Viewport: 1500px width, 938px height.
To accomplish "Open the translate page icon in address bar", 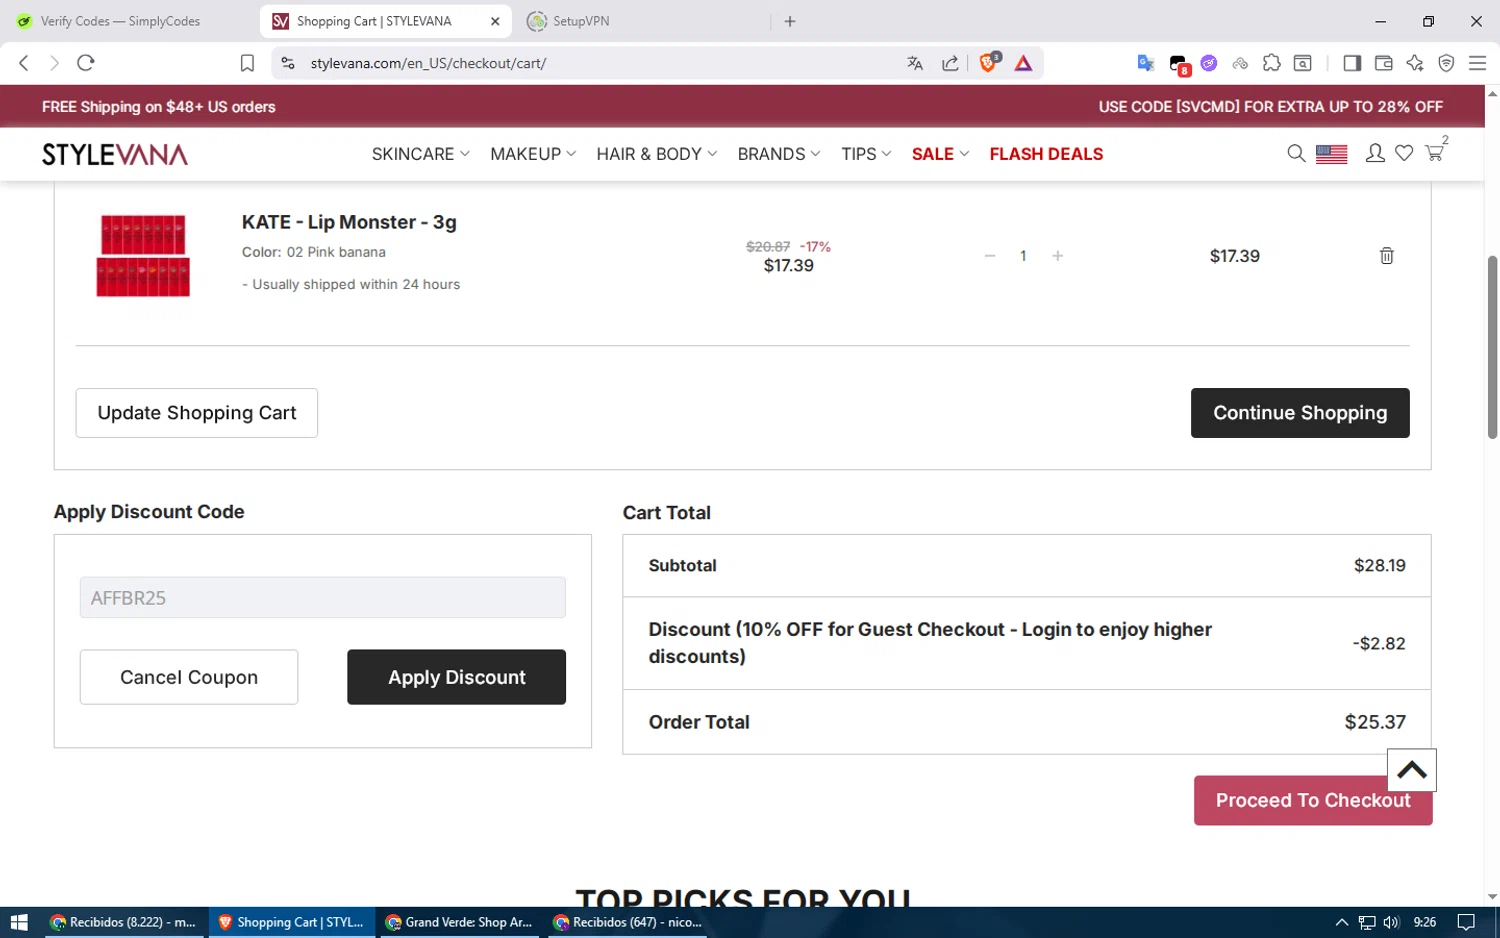I will [915, 63].
